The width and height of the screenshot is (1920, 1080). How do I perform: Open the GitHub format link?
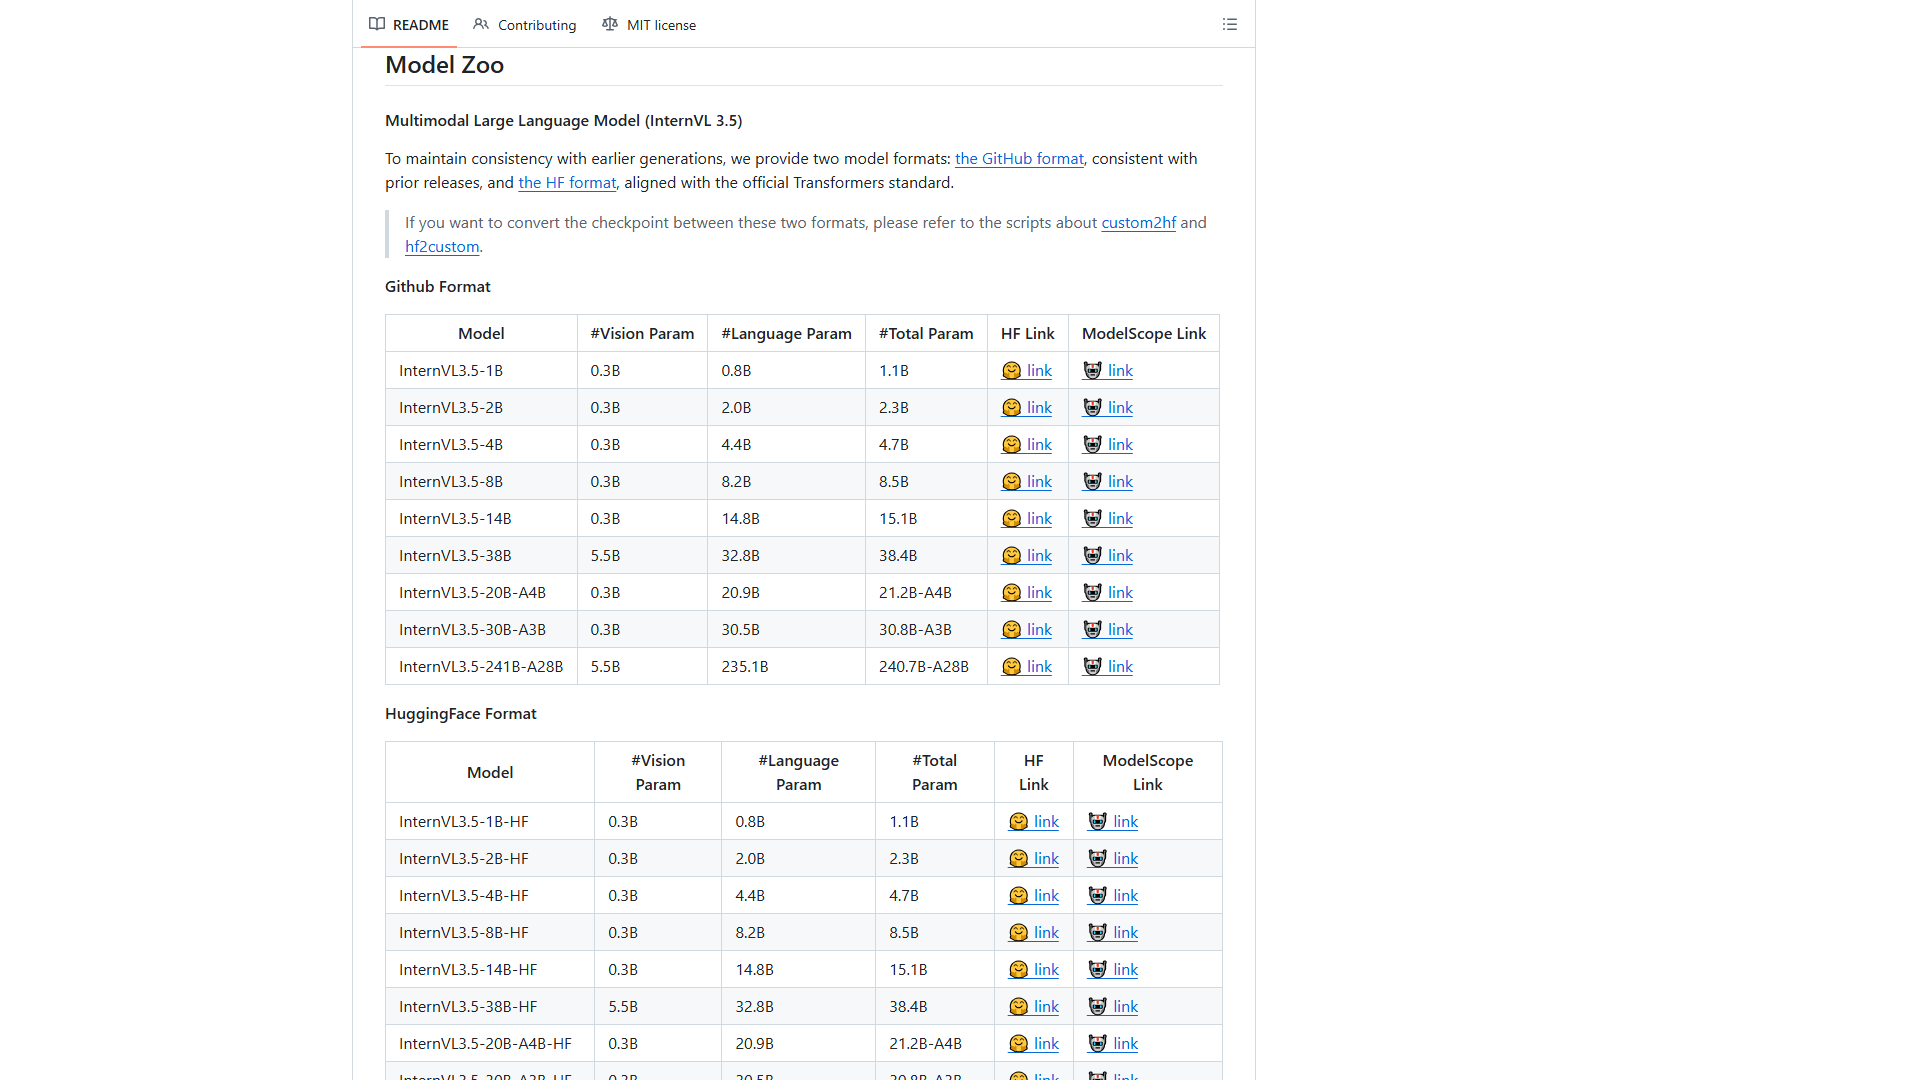[x=1019, y=158]
